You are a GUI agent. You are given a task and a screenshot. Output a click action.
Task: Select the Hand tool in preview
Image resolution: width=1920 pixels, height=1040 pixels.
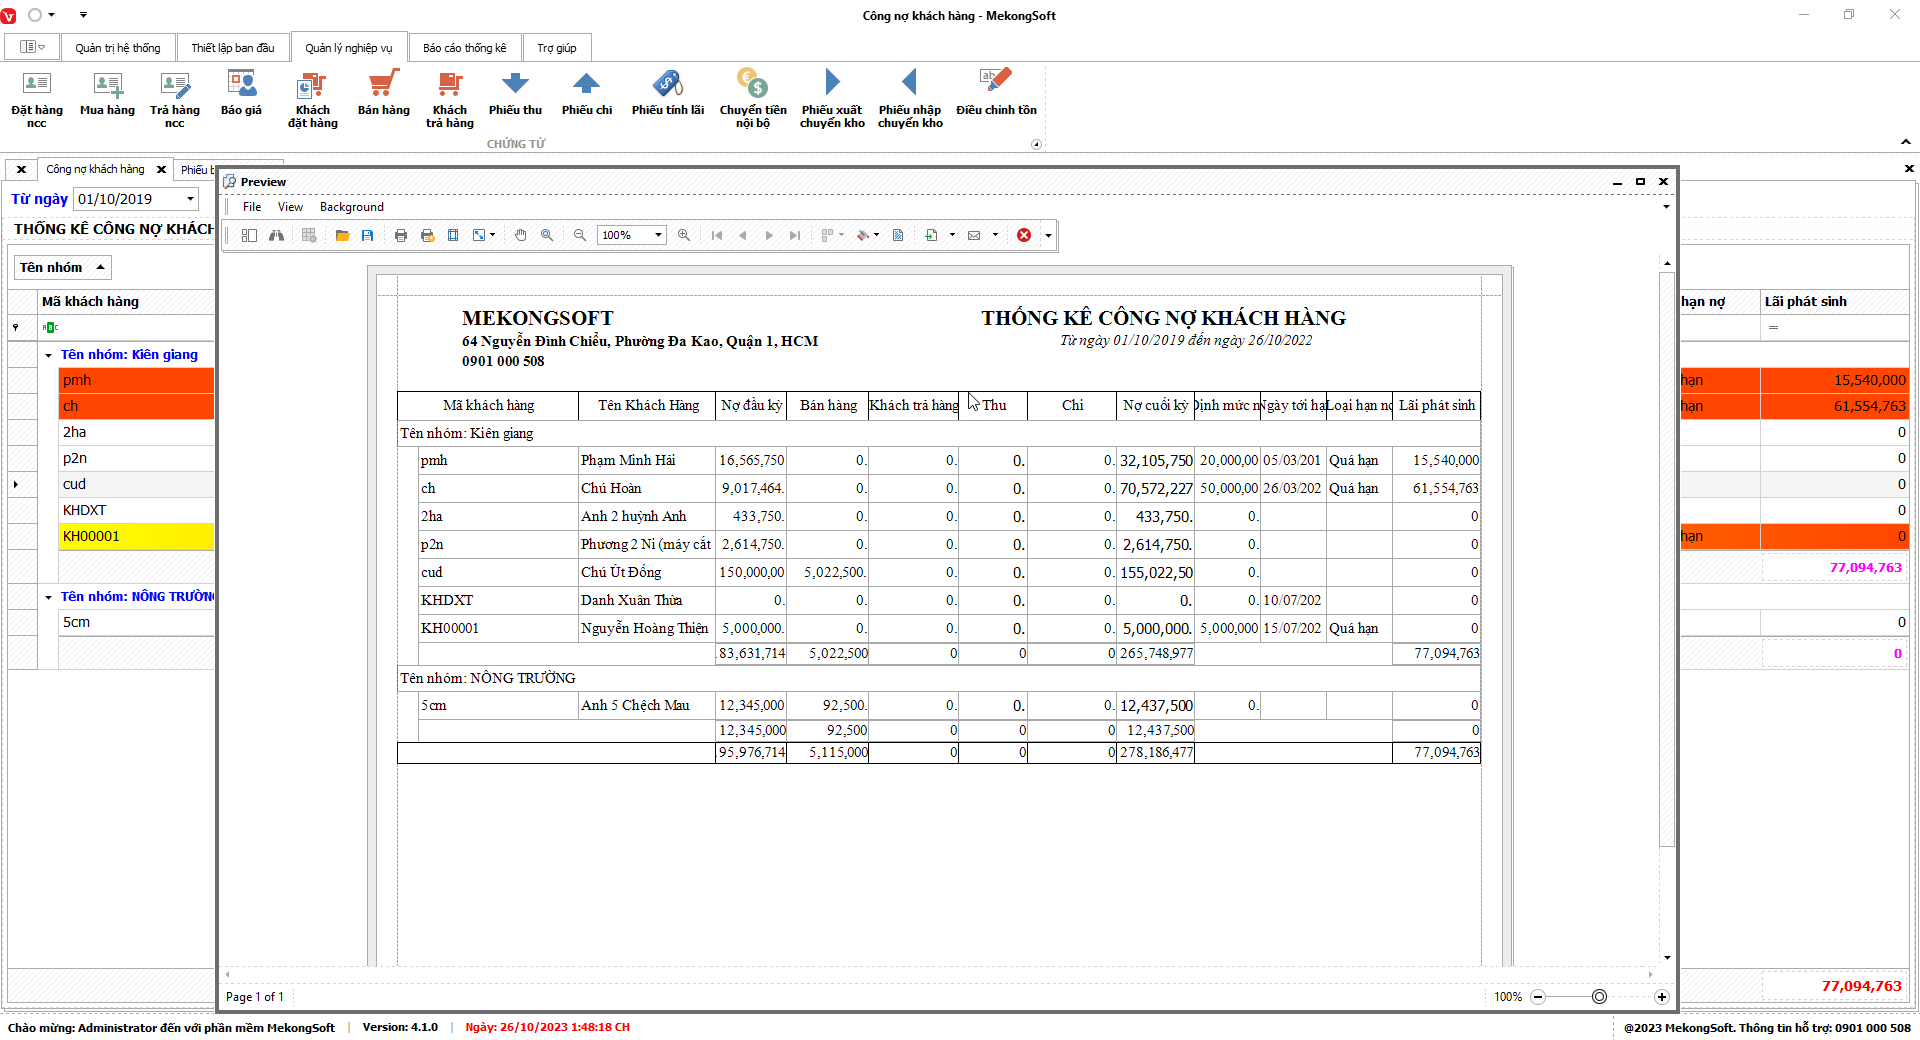tap(520, 235)
